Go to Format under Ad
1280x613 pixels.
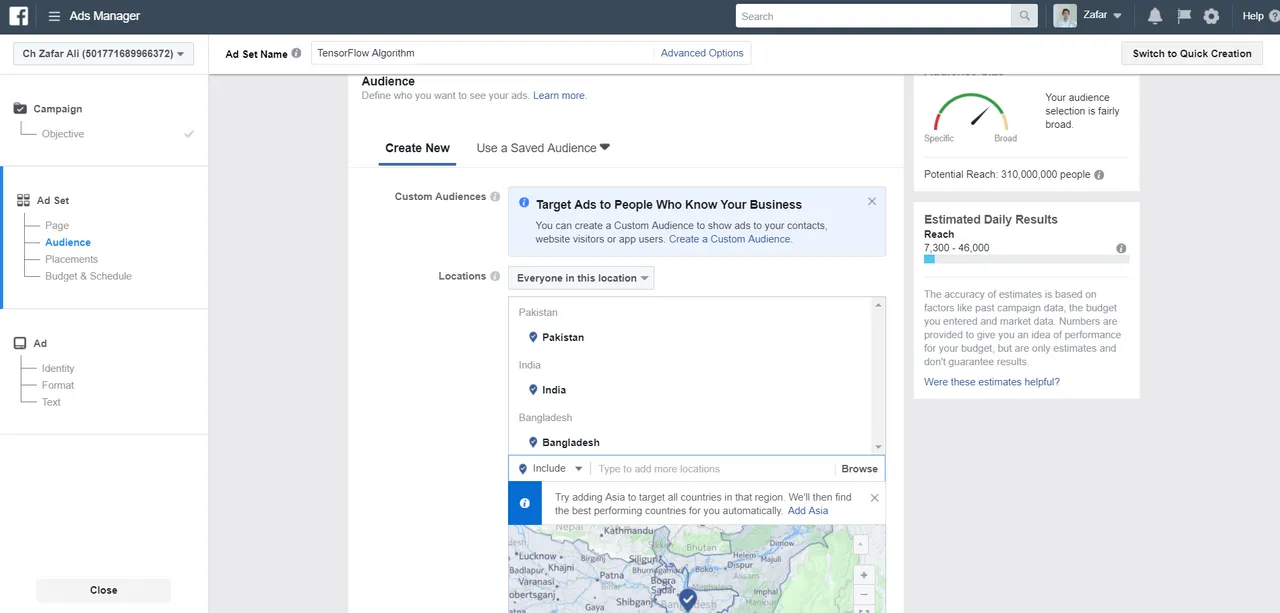58,385
